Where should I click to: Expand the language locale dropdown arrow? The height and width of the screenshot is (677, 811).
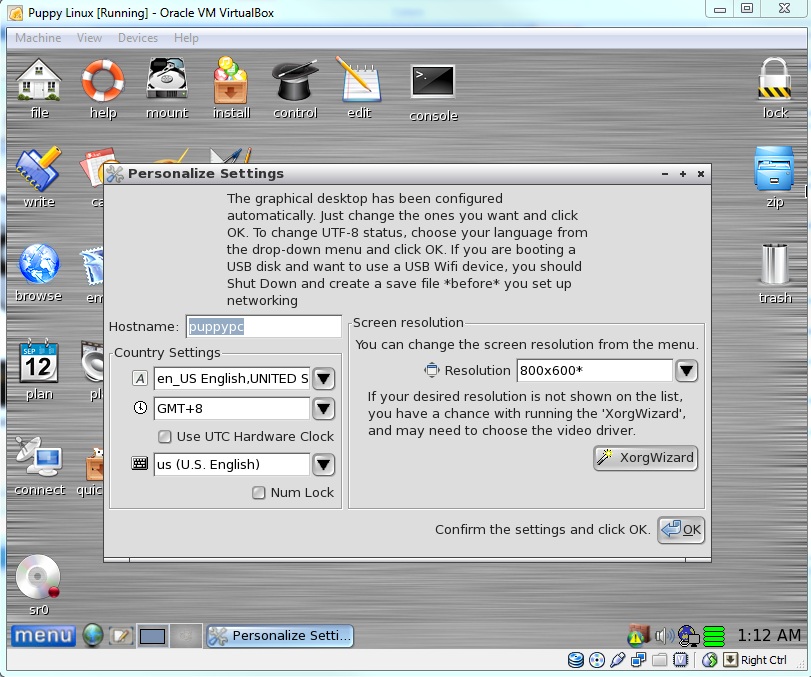click(x=324, y=379)
